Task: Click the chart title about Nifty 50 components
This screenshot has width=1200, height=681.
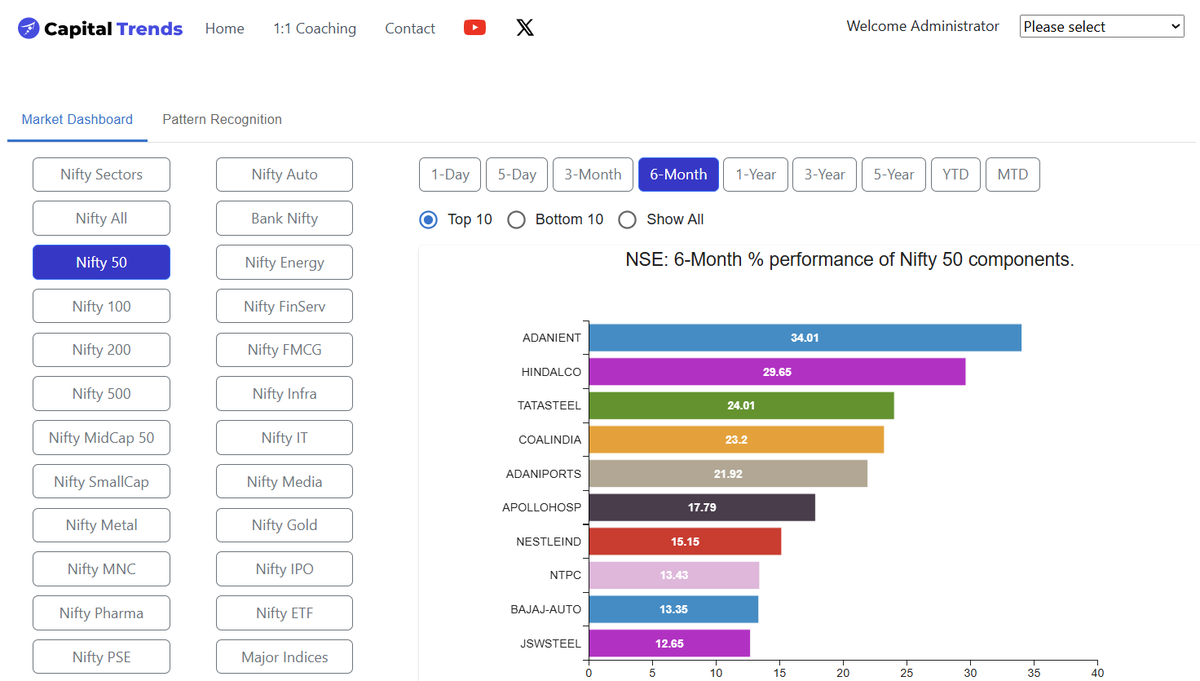Action: (x=850, y=260)
